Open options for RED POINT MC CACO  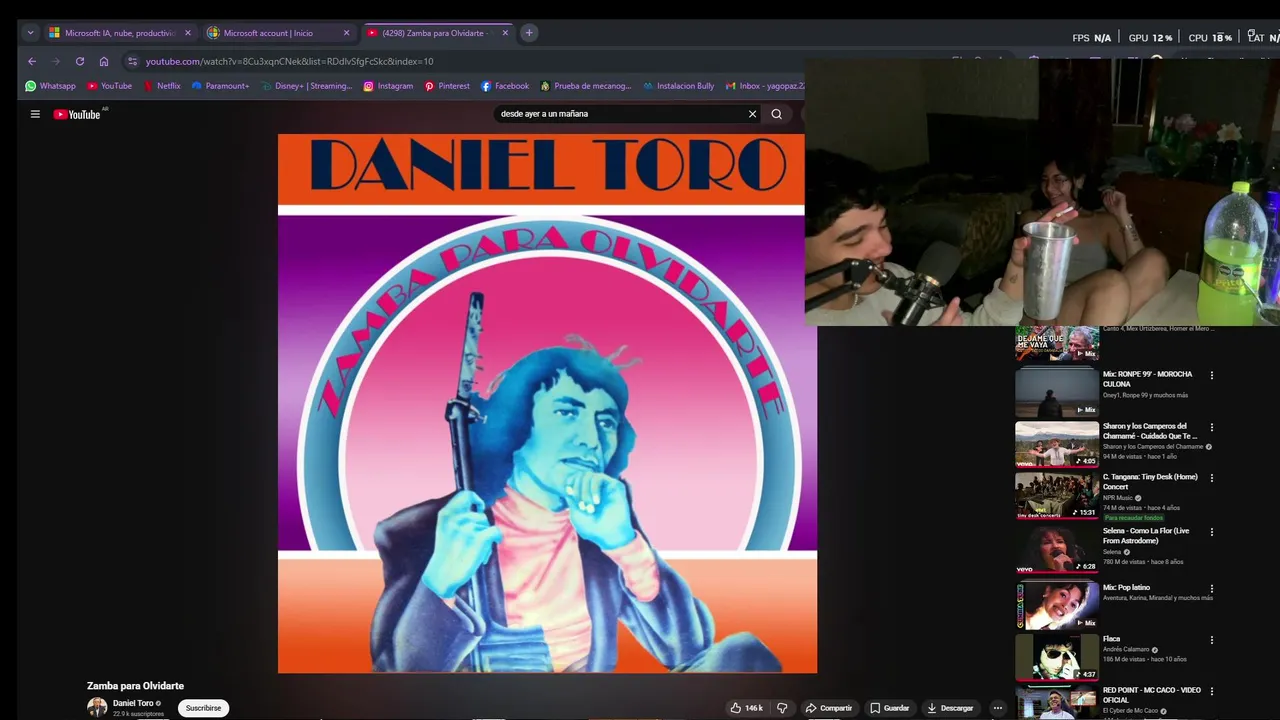pos(1212,692)
